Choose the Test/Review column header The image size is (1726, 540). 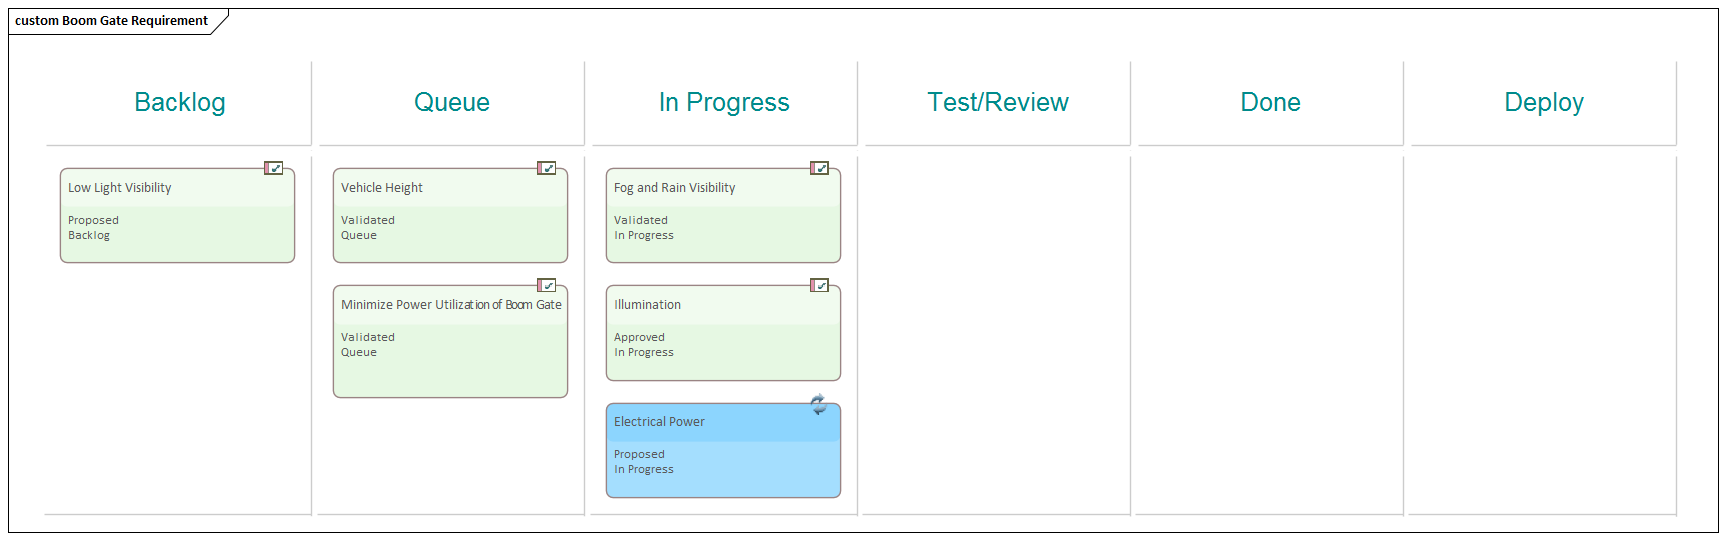pos(998,102)
